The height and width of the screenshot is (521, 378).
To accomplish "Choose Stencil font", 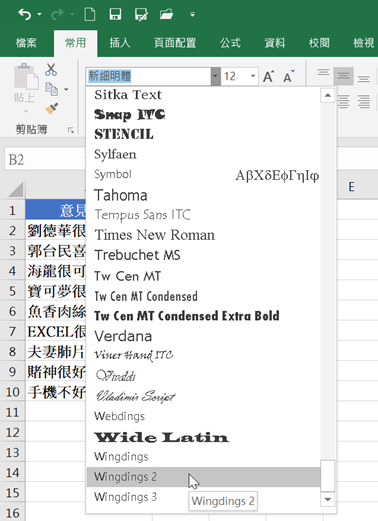I will [x=203, y=134].
